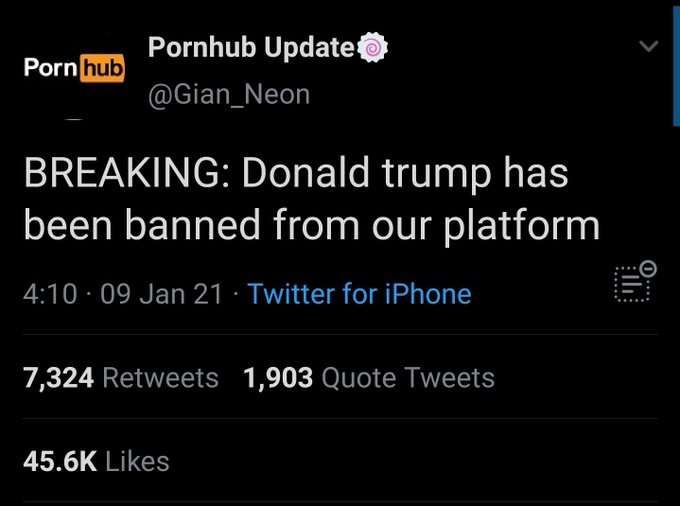Open the Pornhub Update display name
The height and width of the screenshot is (506, 680).
point(252,47)
